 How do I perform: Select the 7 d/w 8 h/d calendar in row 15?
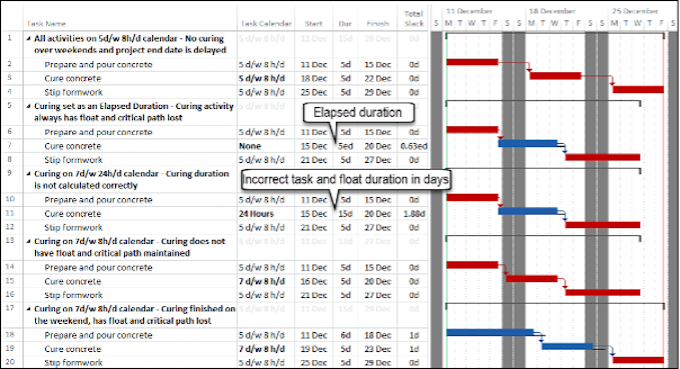coord(262,281)
